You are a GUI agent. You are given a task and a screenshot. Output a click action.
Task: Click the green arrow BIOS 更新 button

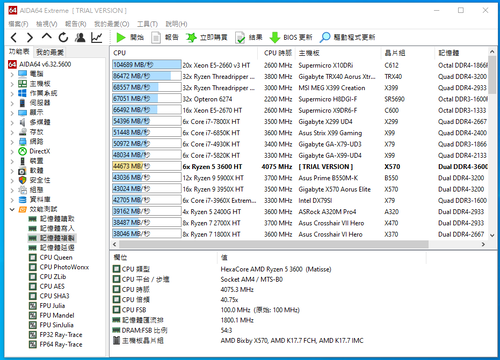(x=291, y=37)
